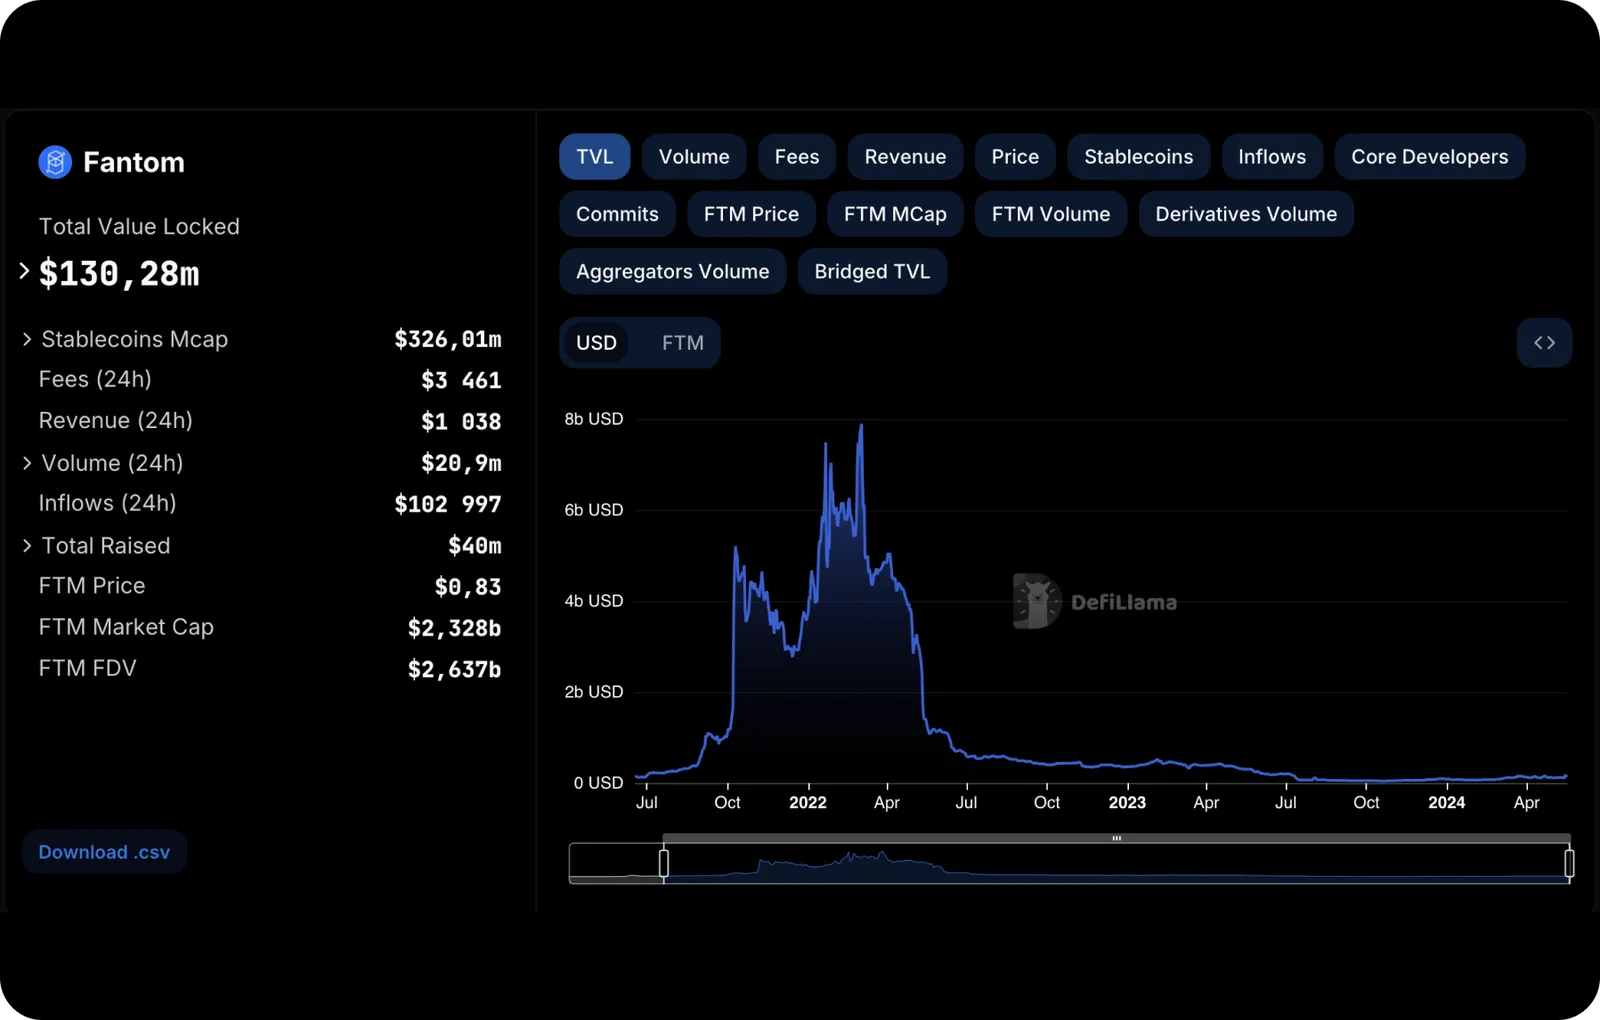Click the Fantom chain title
This screenshot has height=1020, width=1600.
click(x=134, y=162)
